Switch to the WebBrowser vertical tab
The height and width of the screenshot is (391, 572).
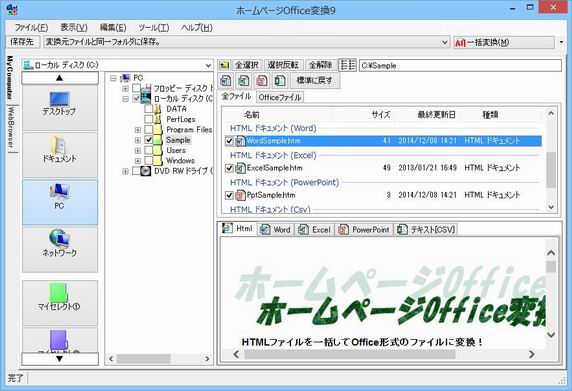(12, 128)
